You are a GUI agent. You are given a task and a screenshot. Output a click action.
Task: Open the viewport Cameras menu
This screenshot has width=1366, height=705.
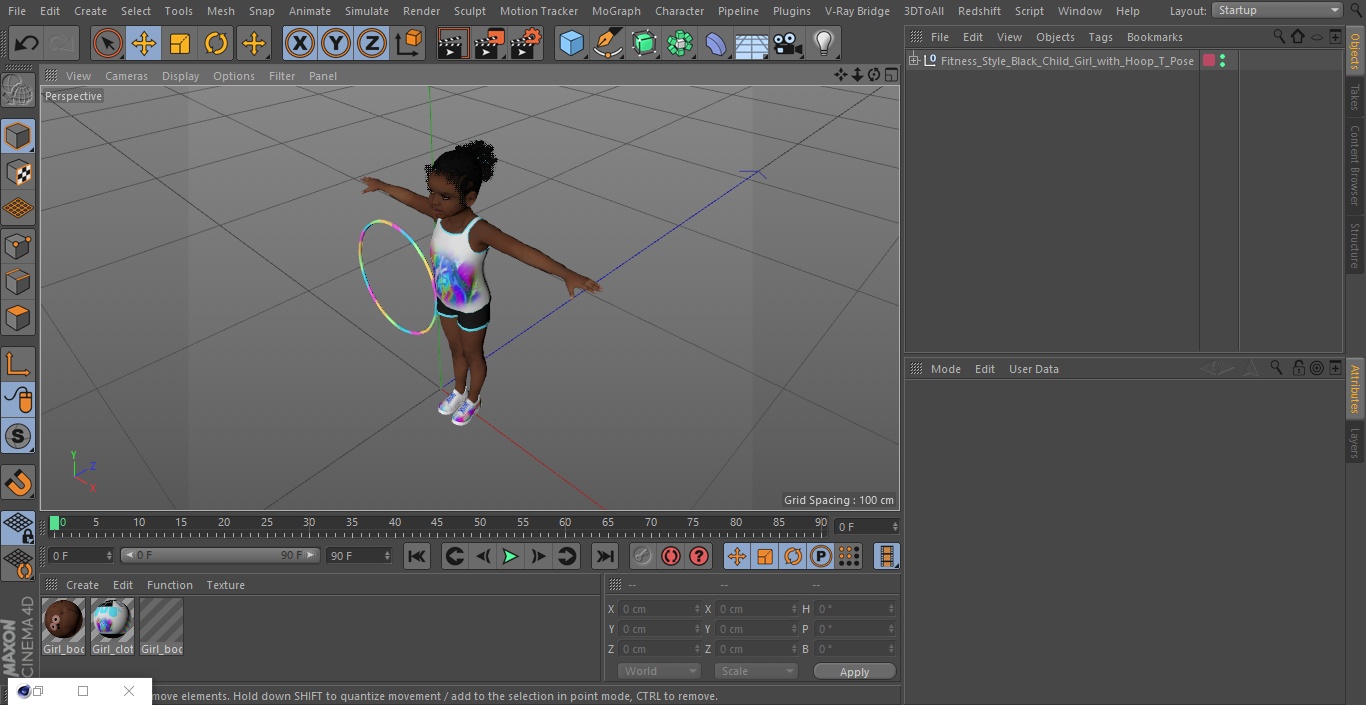(126, 76)
